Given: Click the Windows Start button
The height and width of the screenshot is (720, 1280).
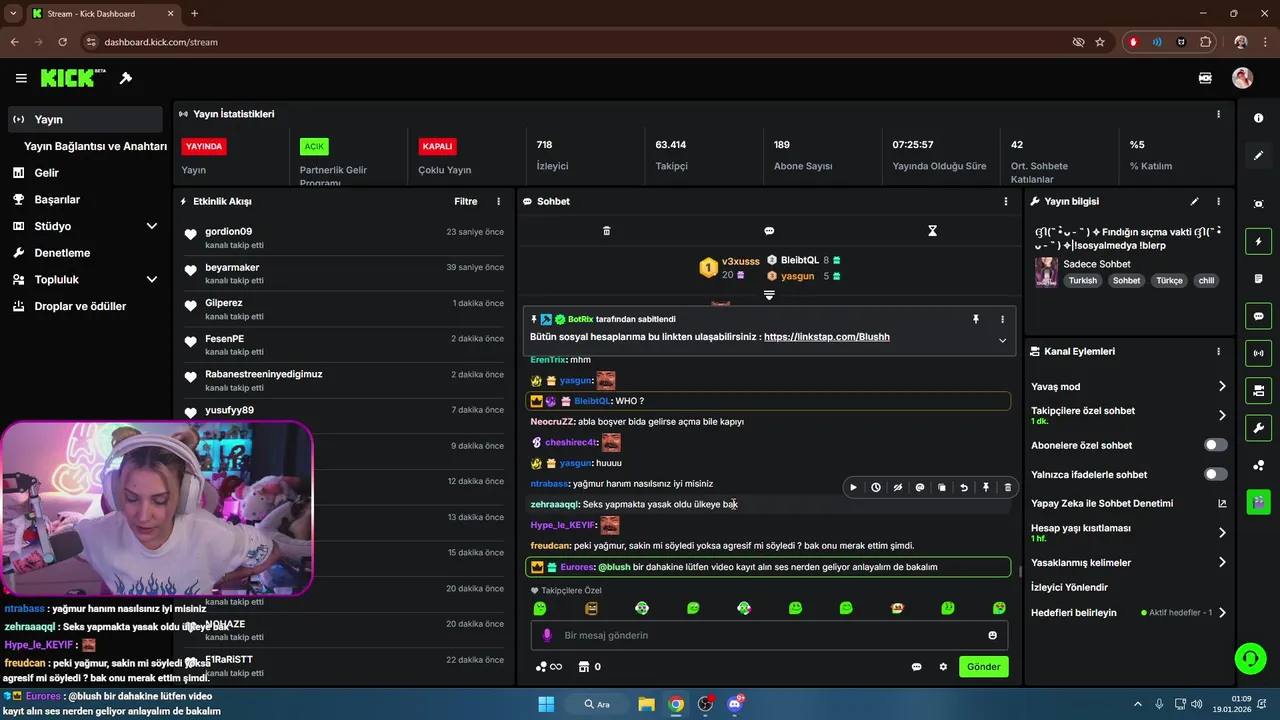Looking at the screenshot, I should (546, 704).
